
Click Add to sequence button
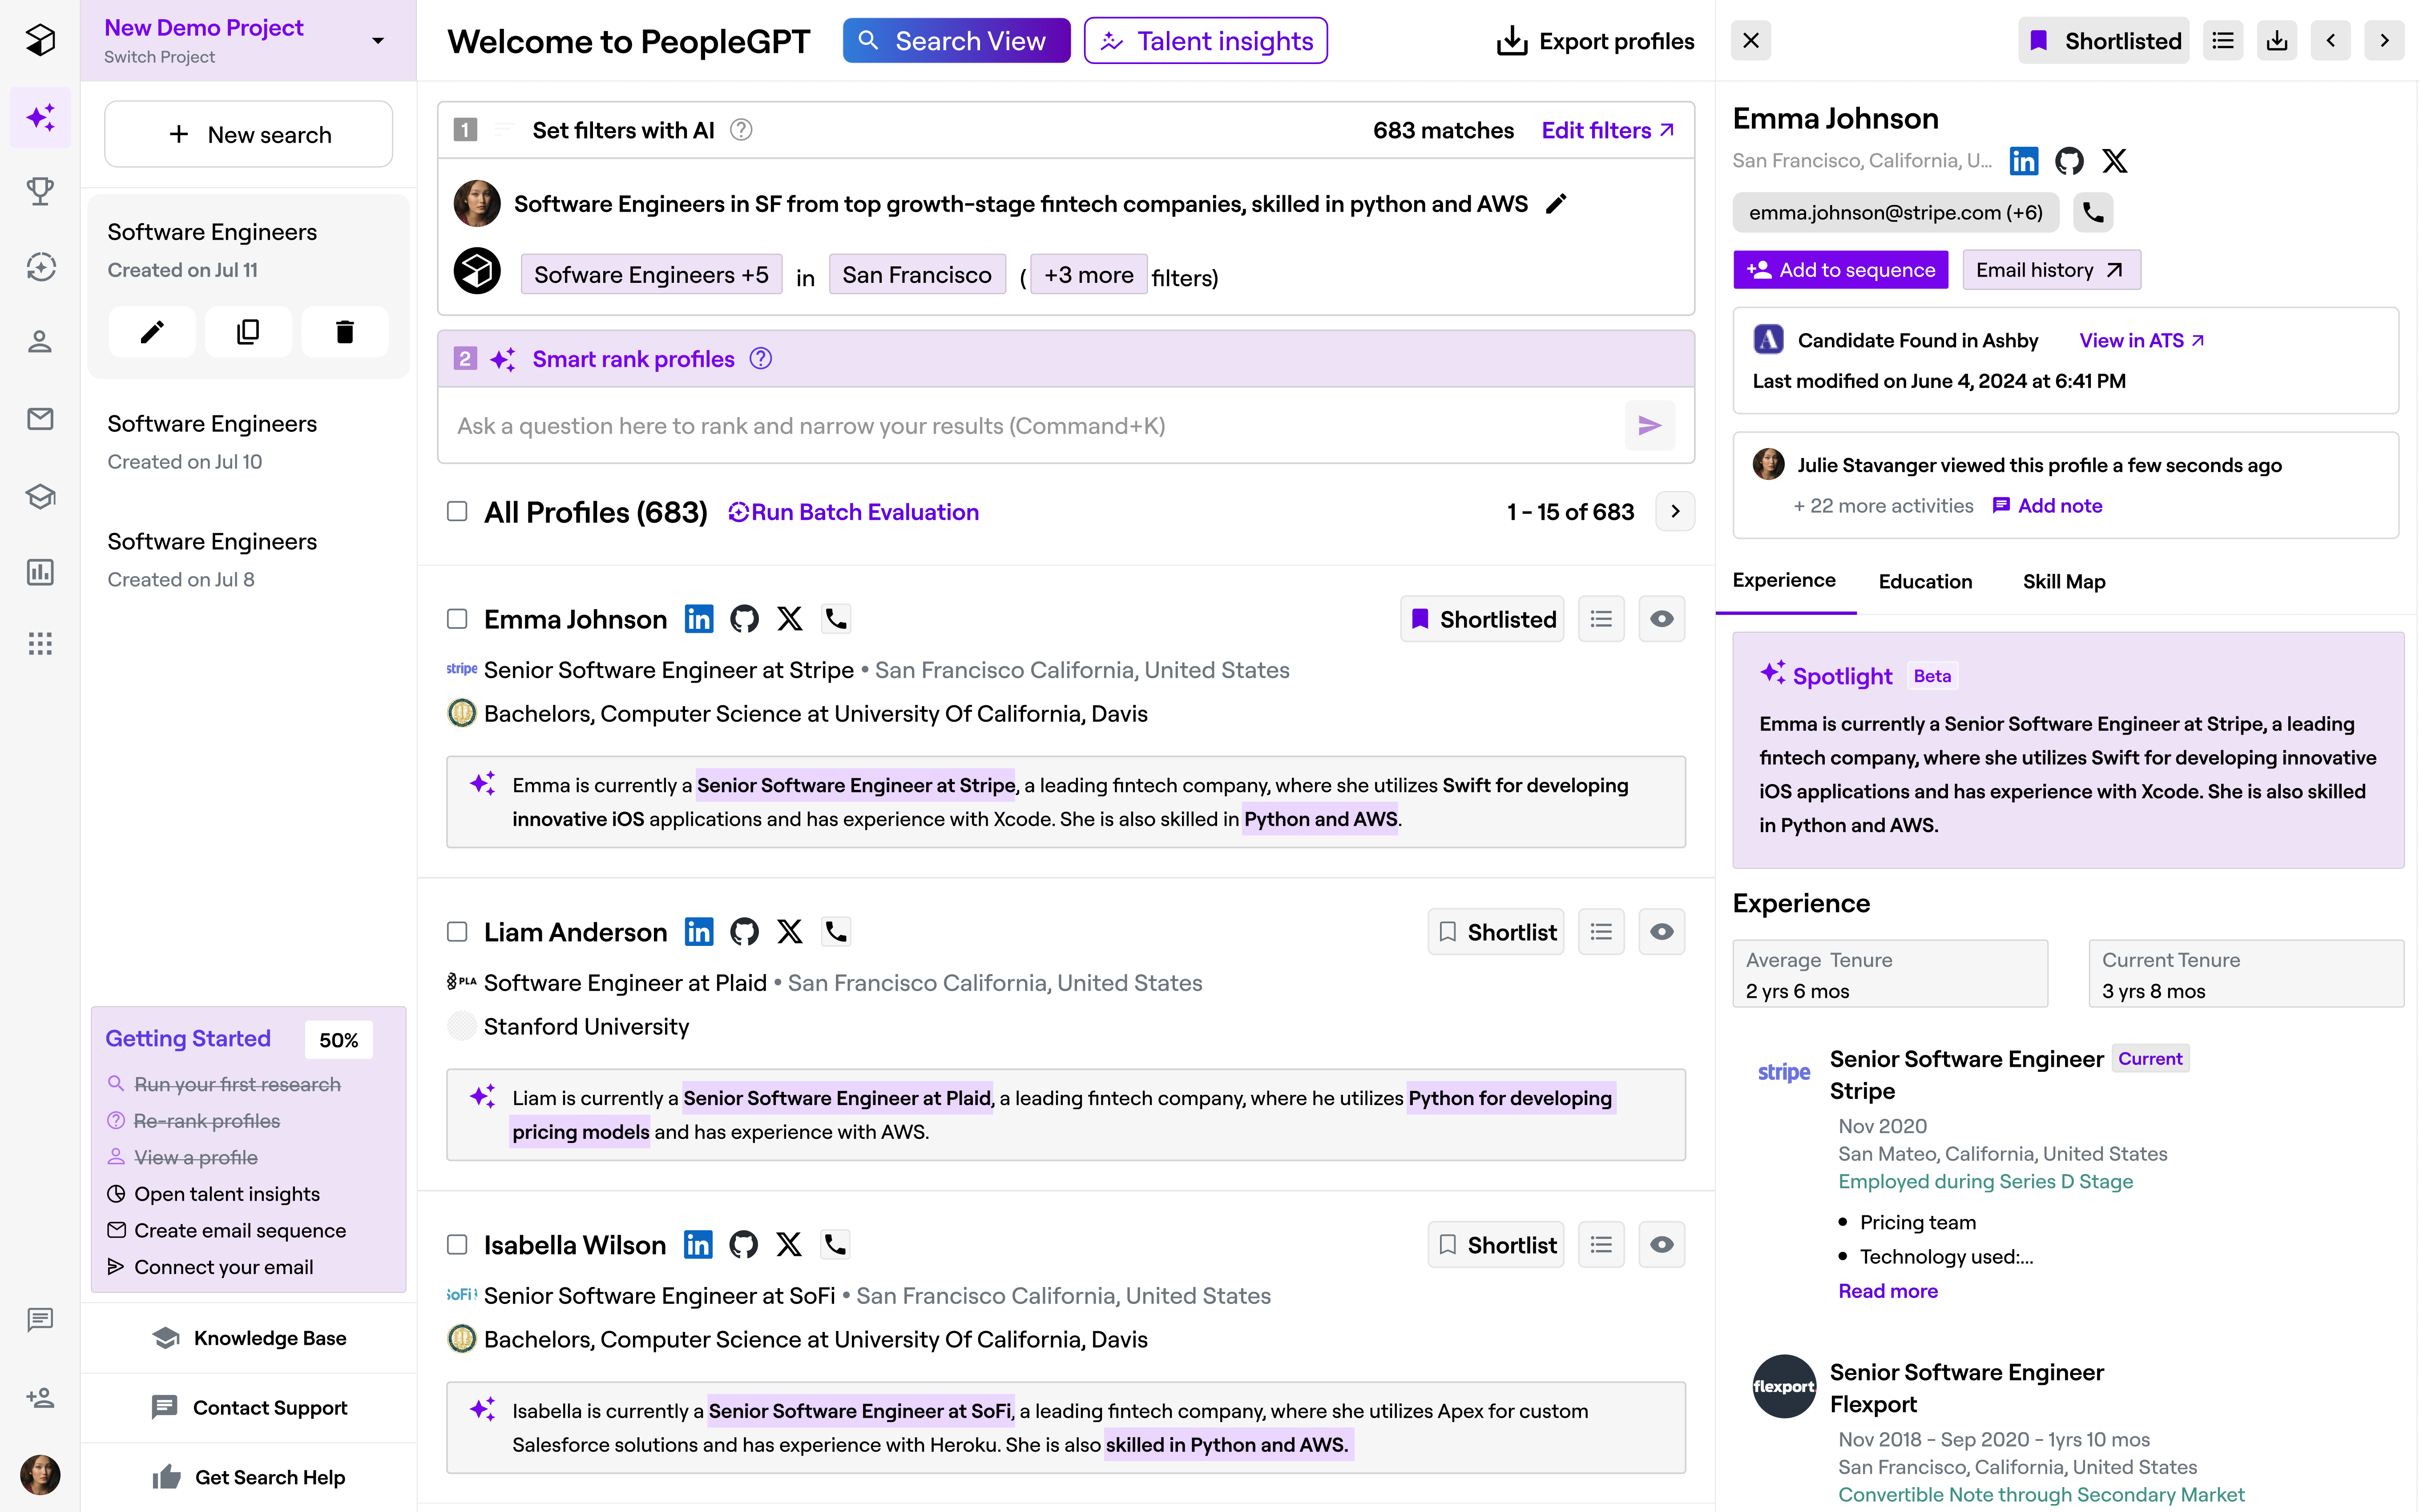click(x=1840, y=270)
